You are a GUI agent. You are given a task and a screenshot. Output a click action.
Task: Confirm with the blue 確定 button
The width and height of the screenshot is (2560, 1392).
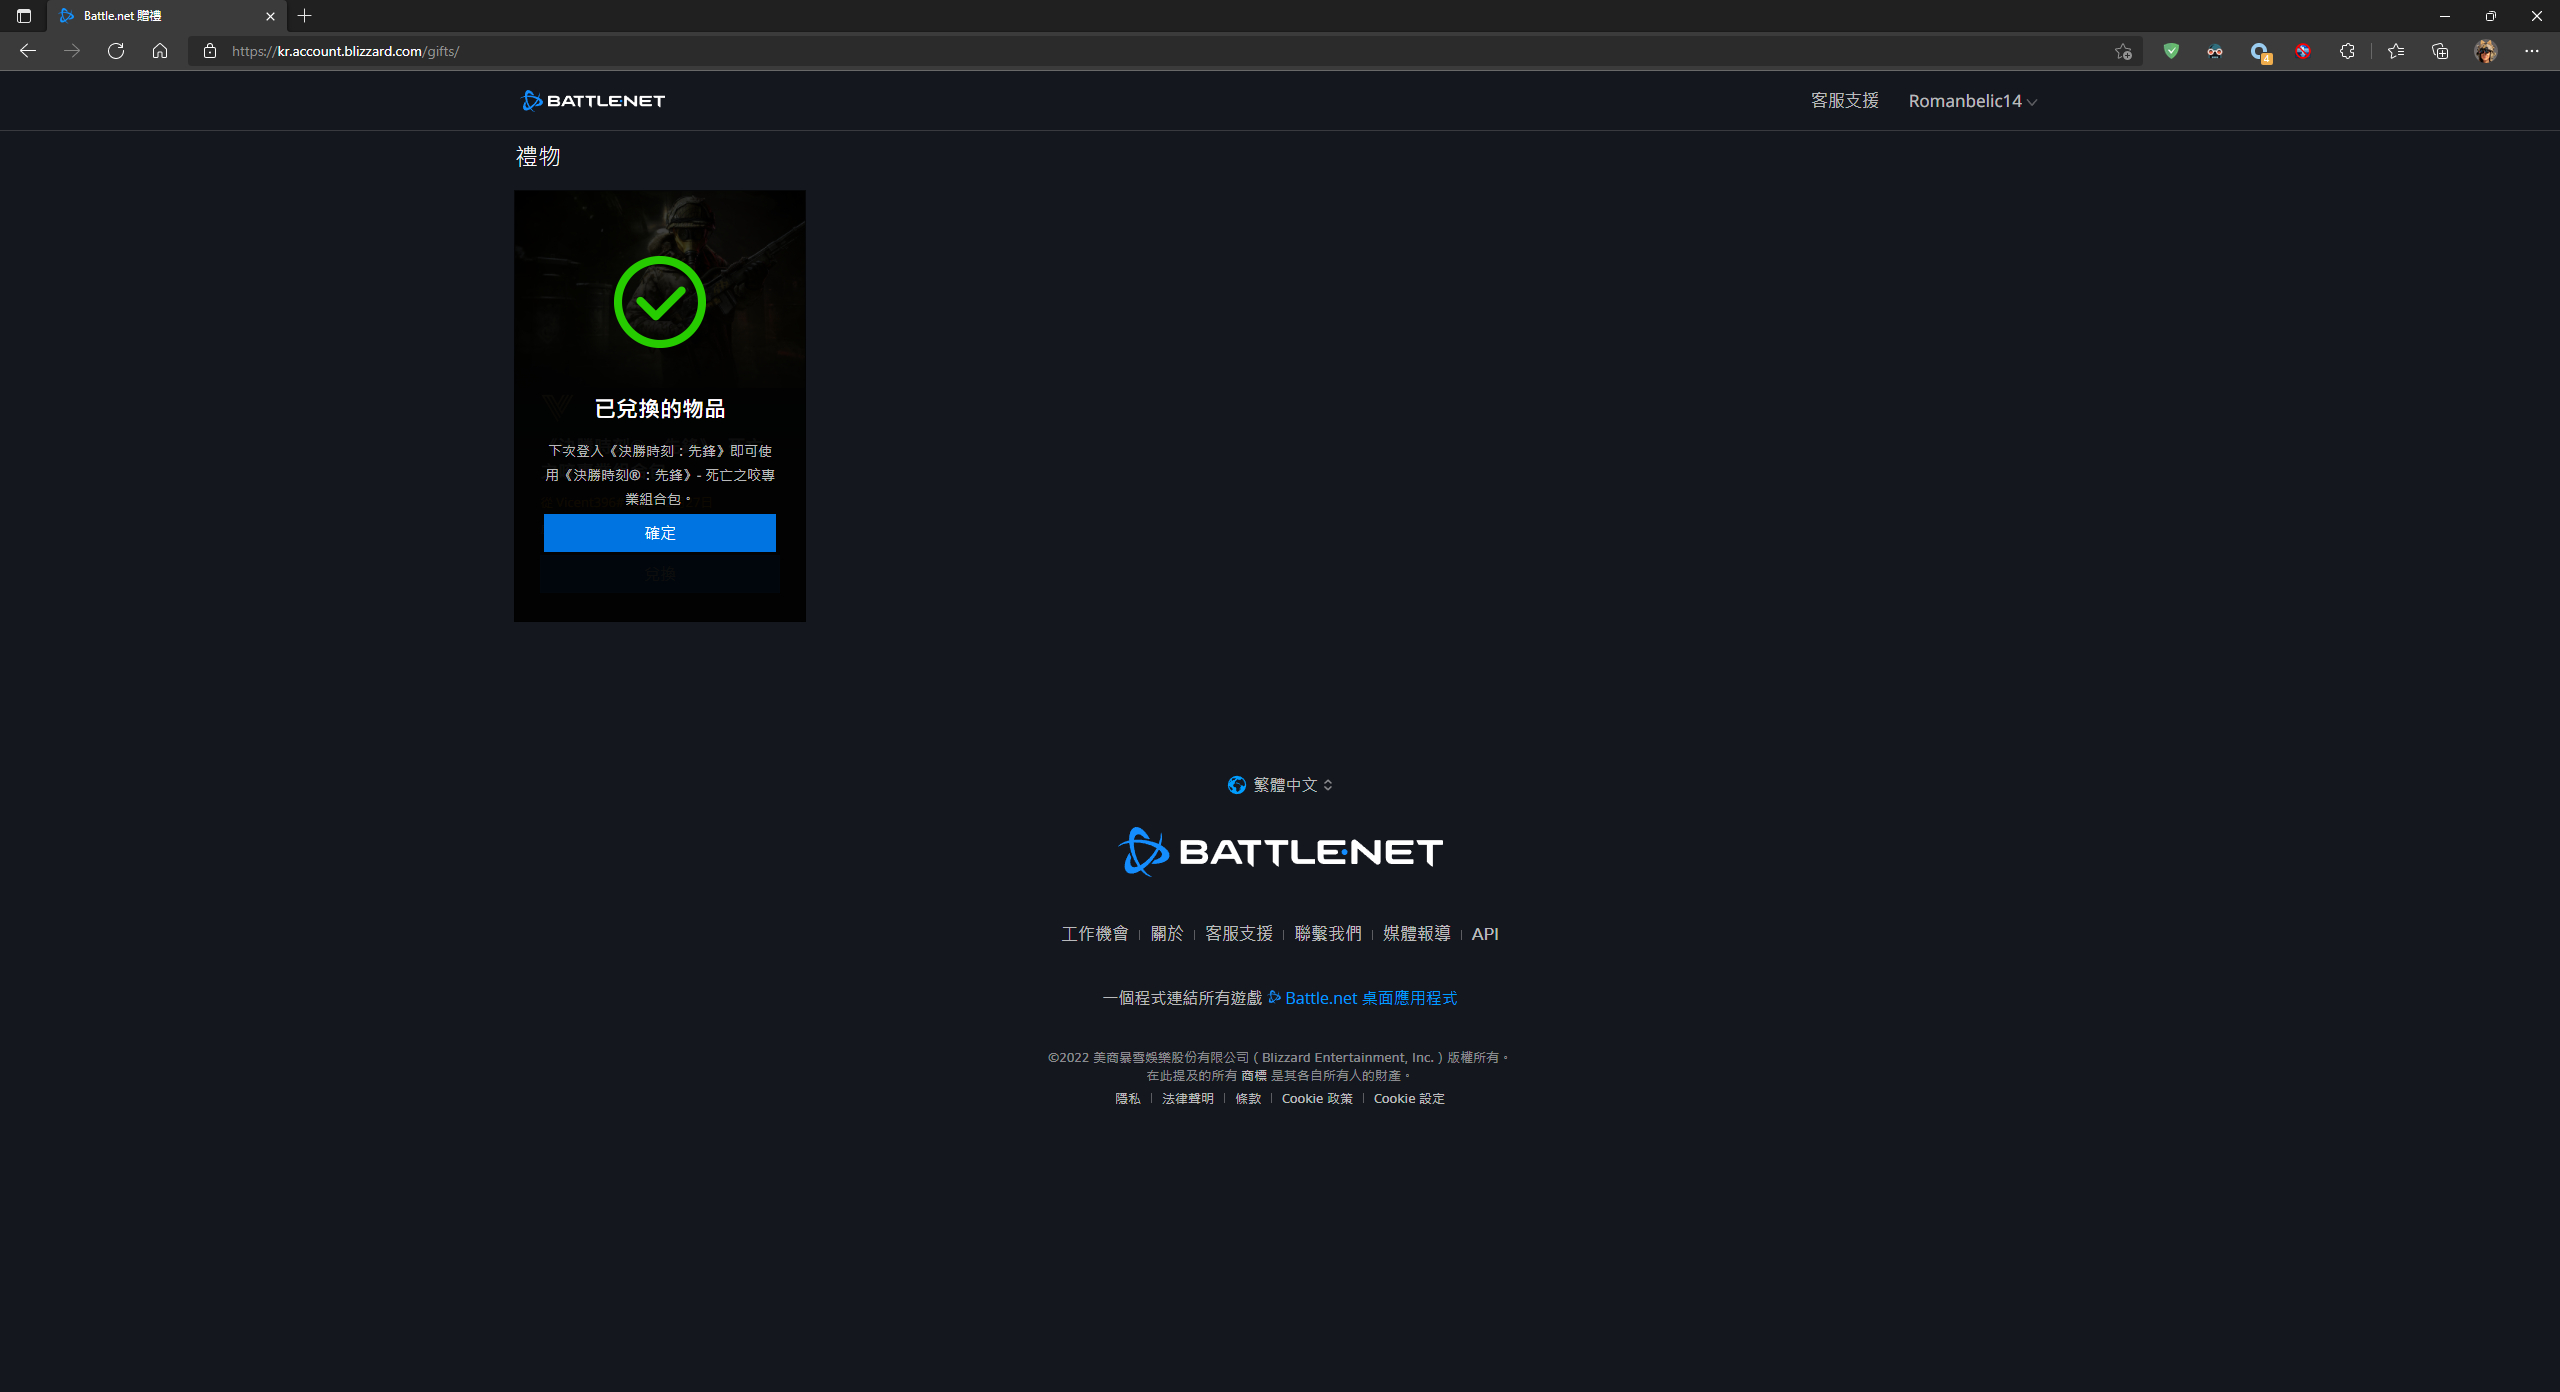point(659,533)
